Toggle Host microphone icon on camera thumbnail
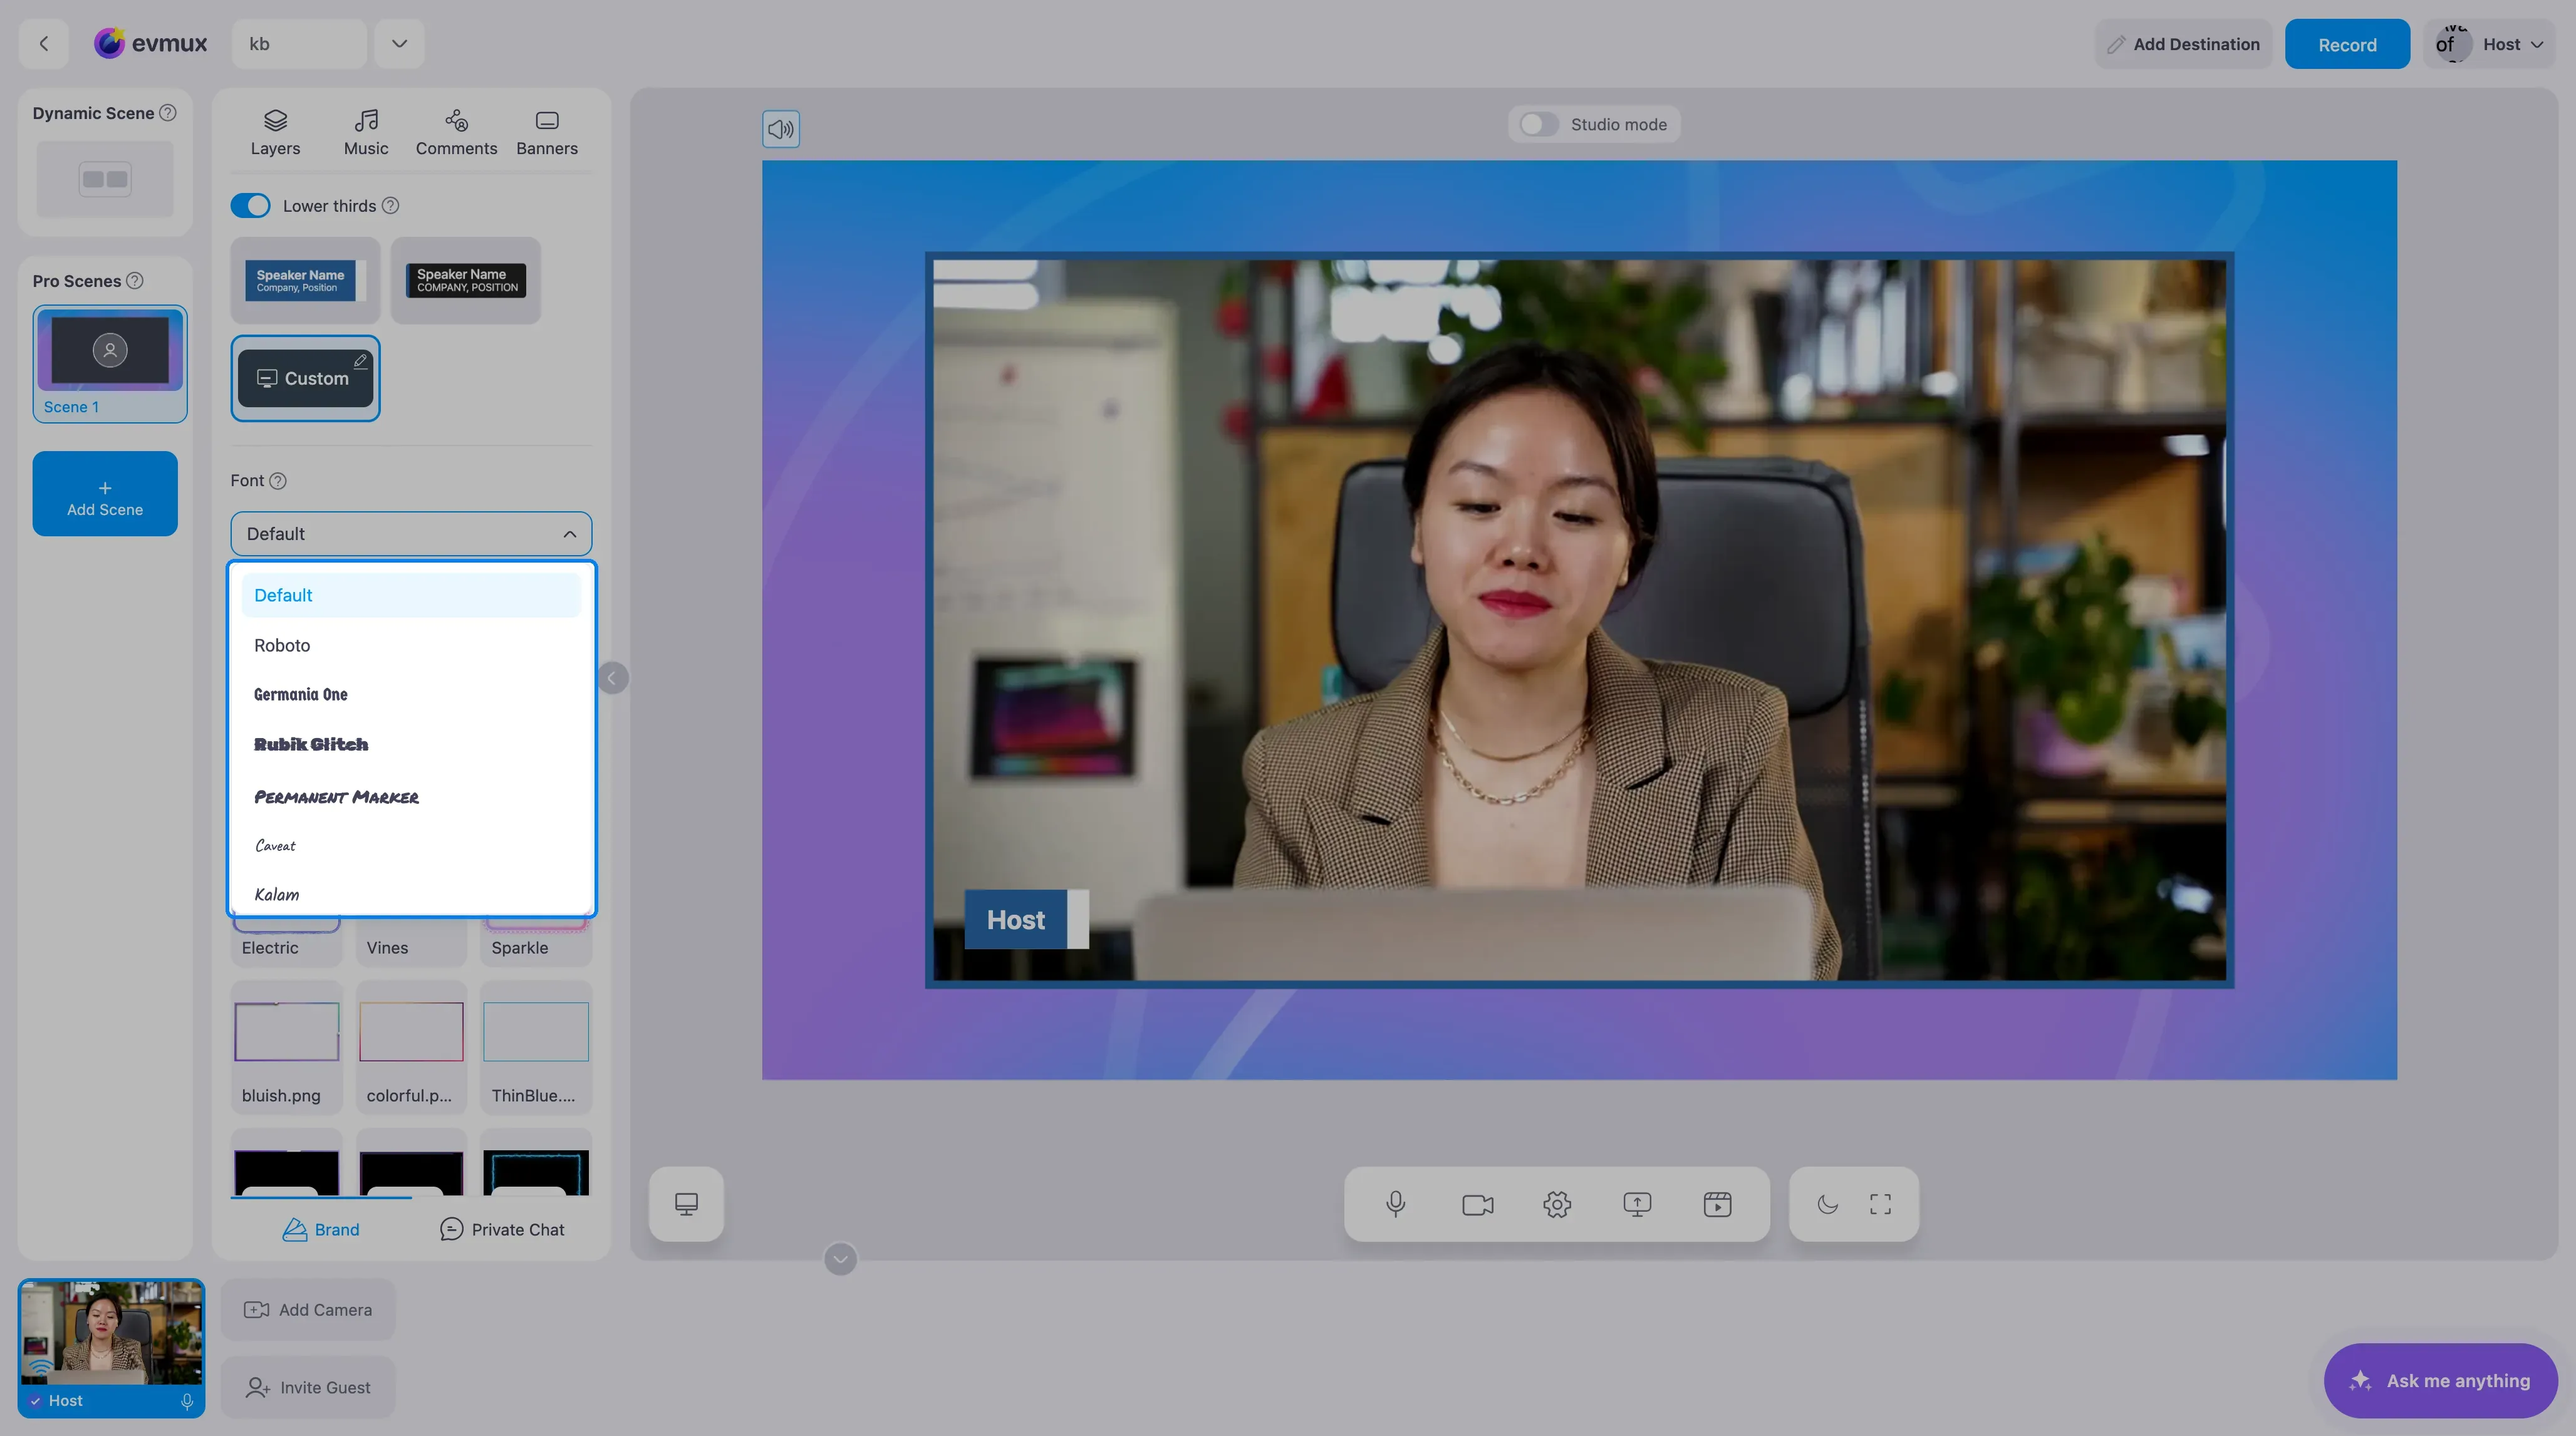Image resolution: width=2576 pixels, height=1436 pixels. [187, 1401]
